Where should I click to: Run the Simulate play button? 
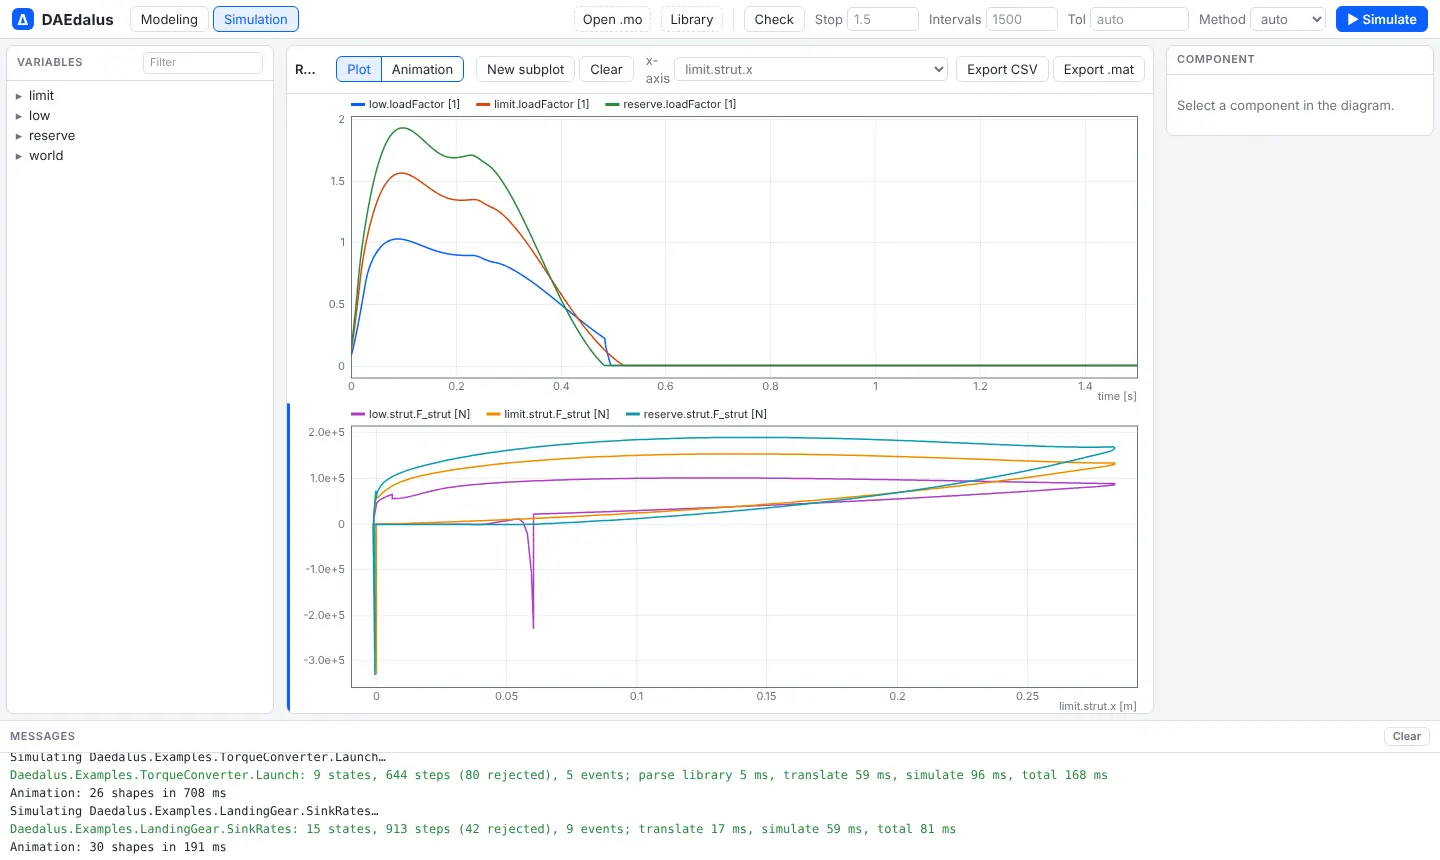pyautogui.click(x=1382, y=19)
